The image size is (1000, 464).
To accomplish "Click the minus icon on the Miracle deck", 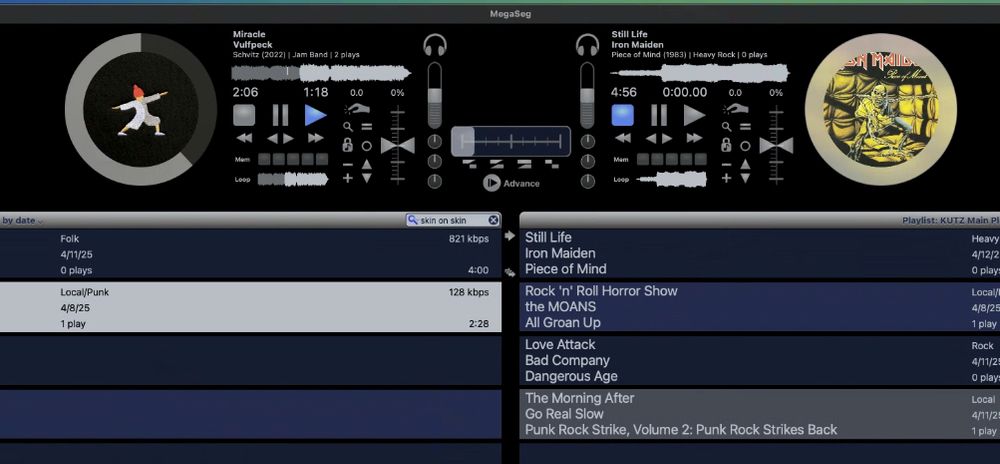I will pos(348,164).
